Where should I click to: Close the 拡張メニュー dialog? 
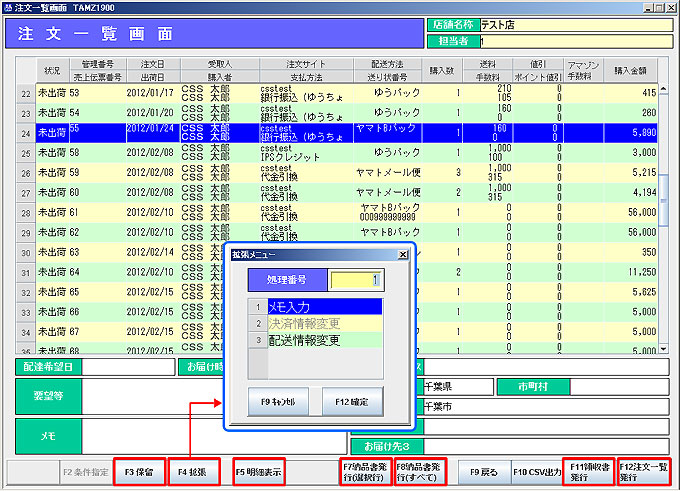(402, 255)
